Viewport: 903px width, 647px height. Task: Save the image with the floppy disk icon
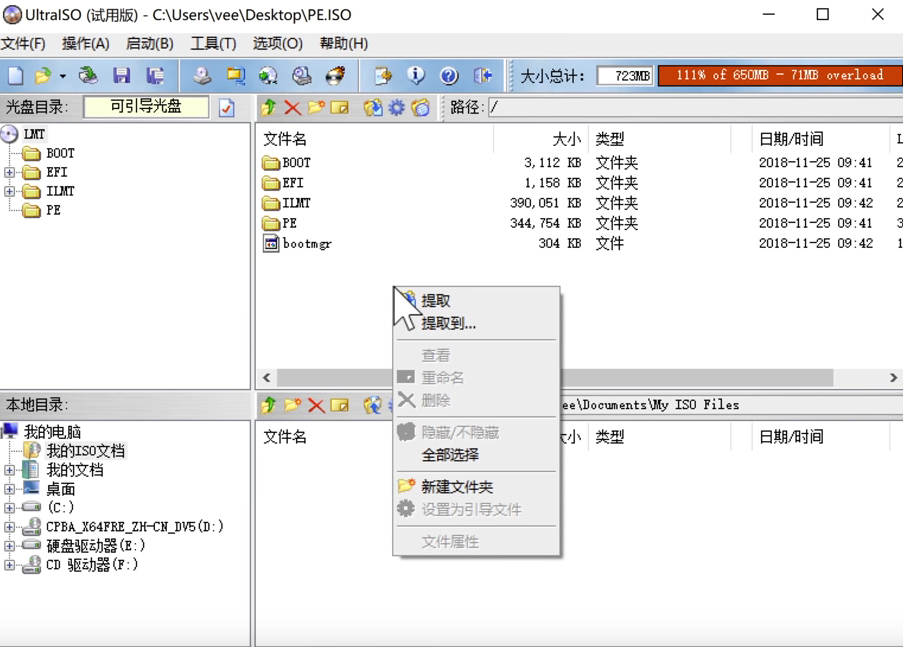(122, 75)
